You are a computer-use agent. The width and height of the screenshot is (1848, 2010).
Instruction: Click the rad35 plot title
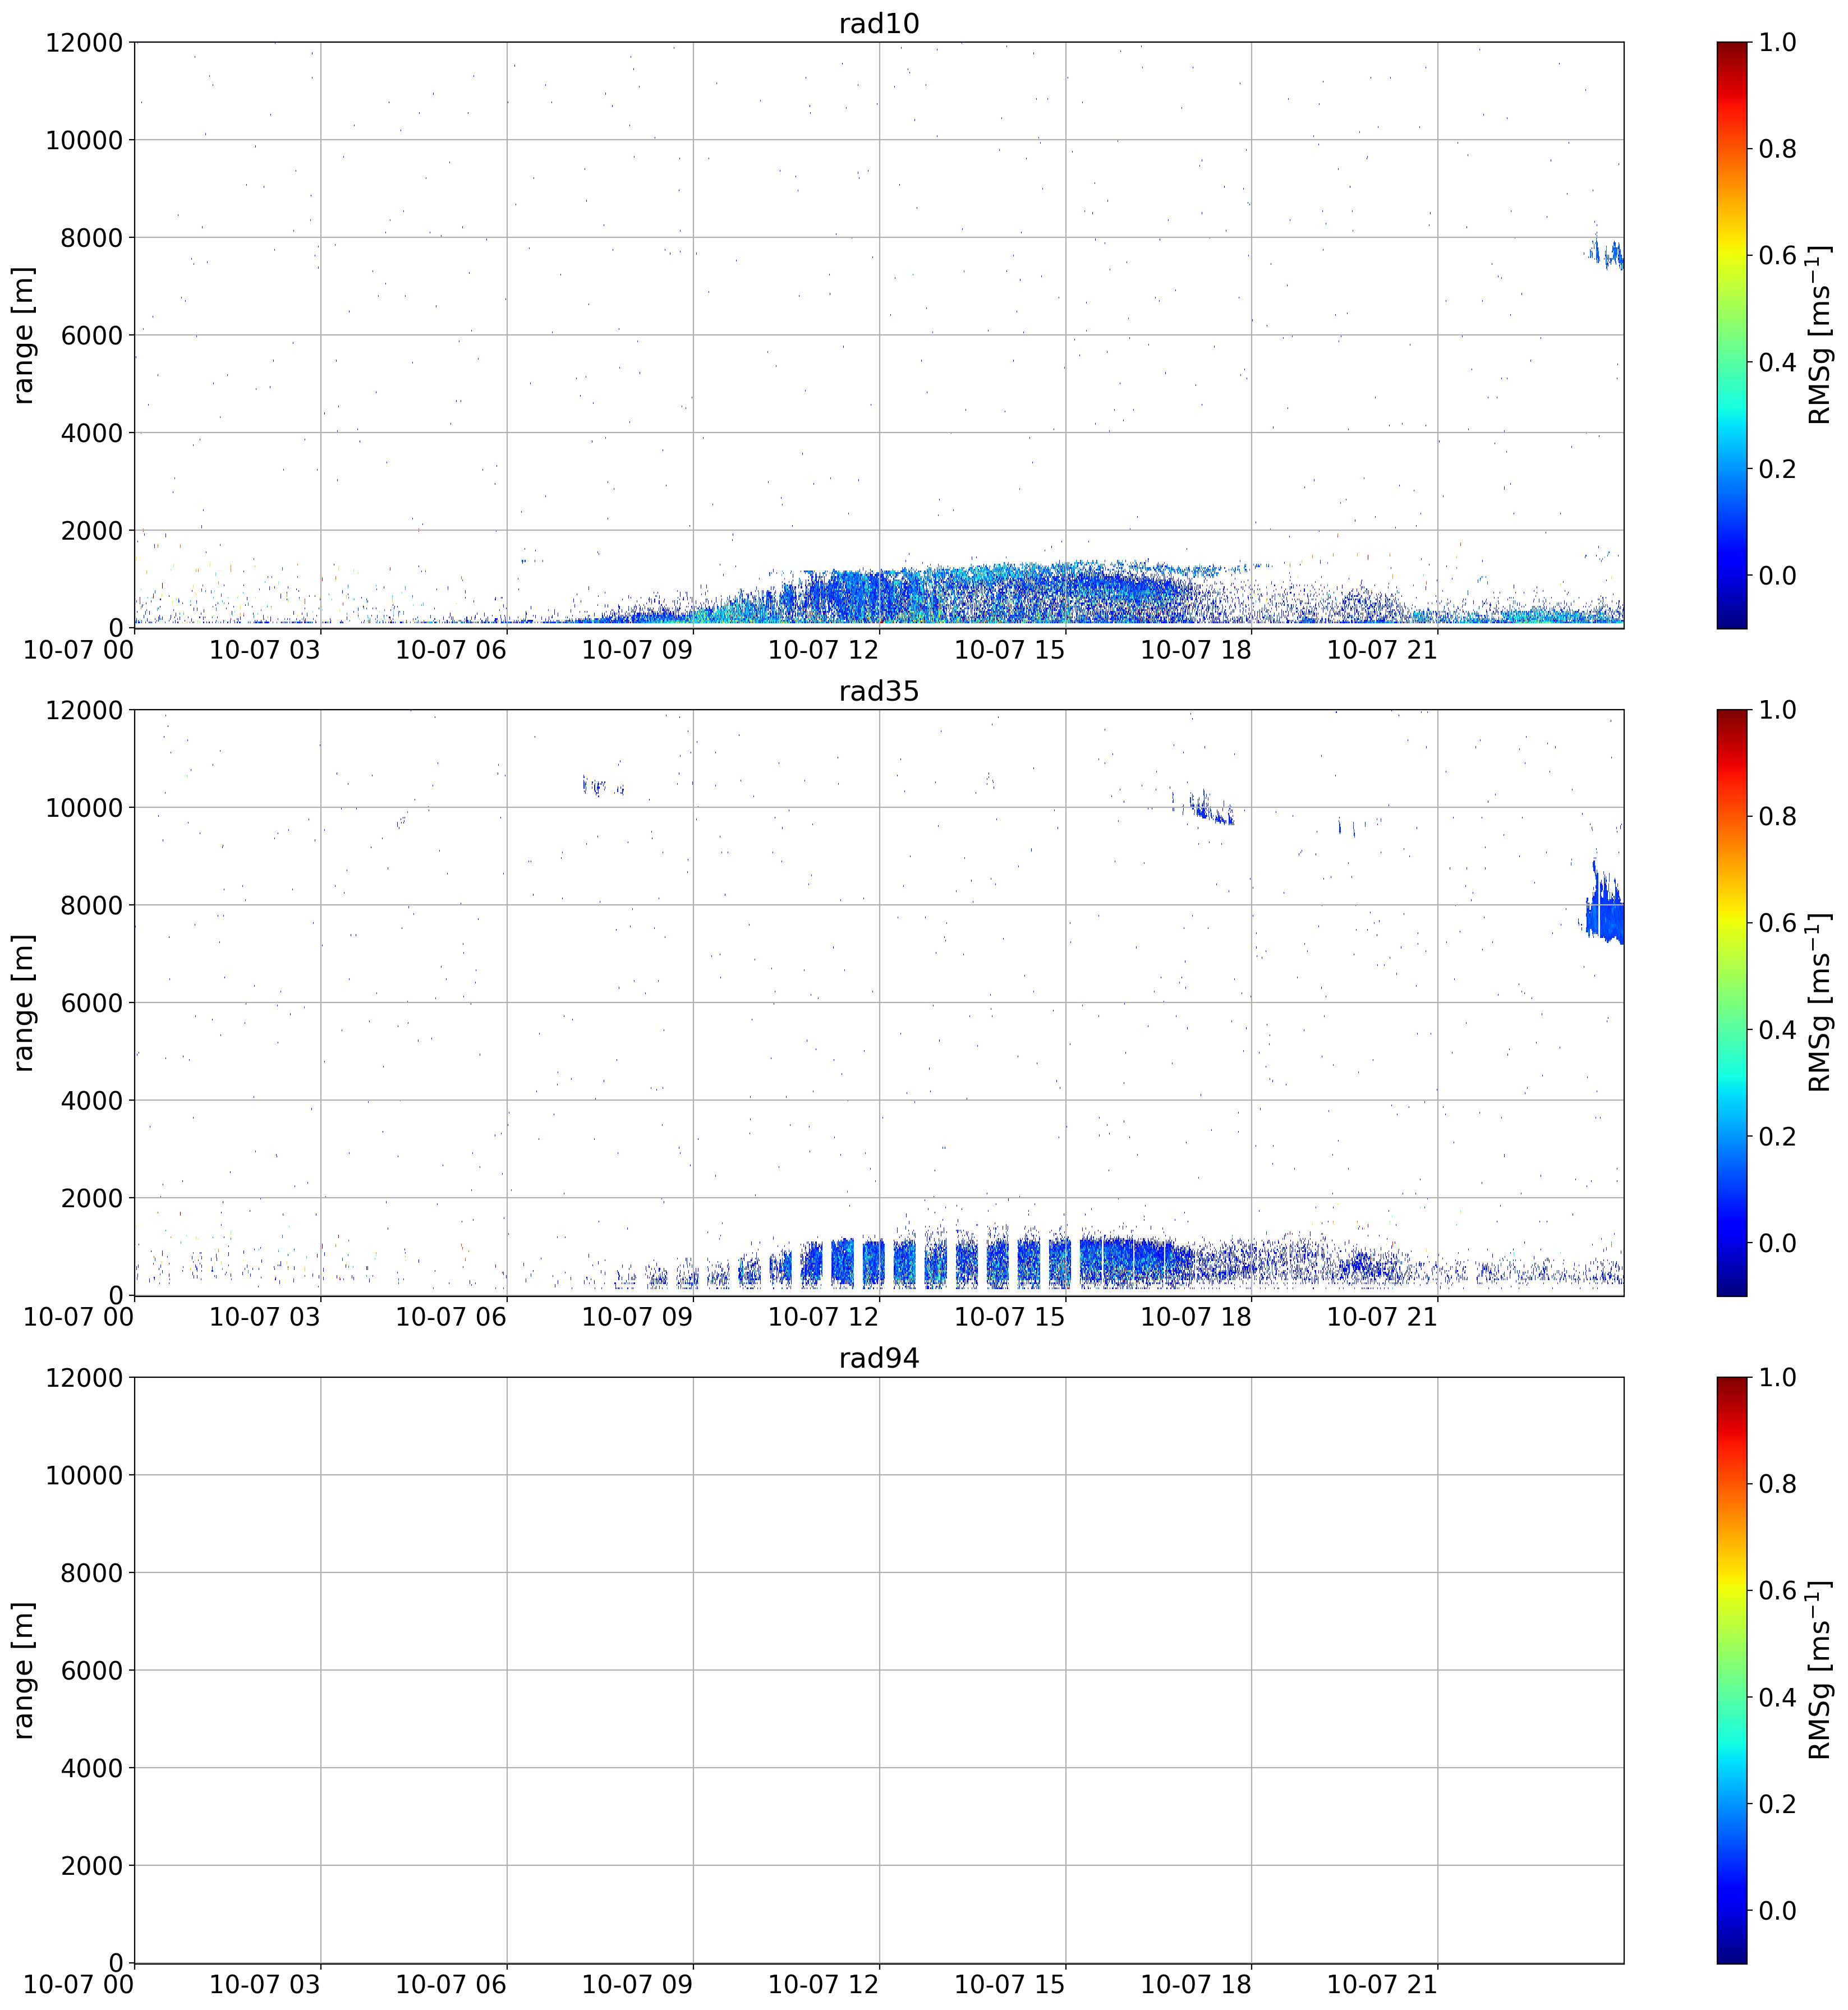coord(878,691)
